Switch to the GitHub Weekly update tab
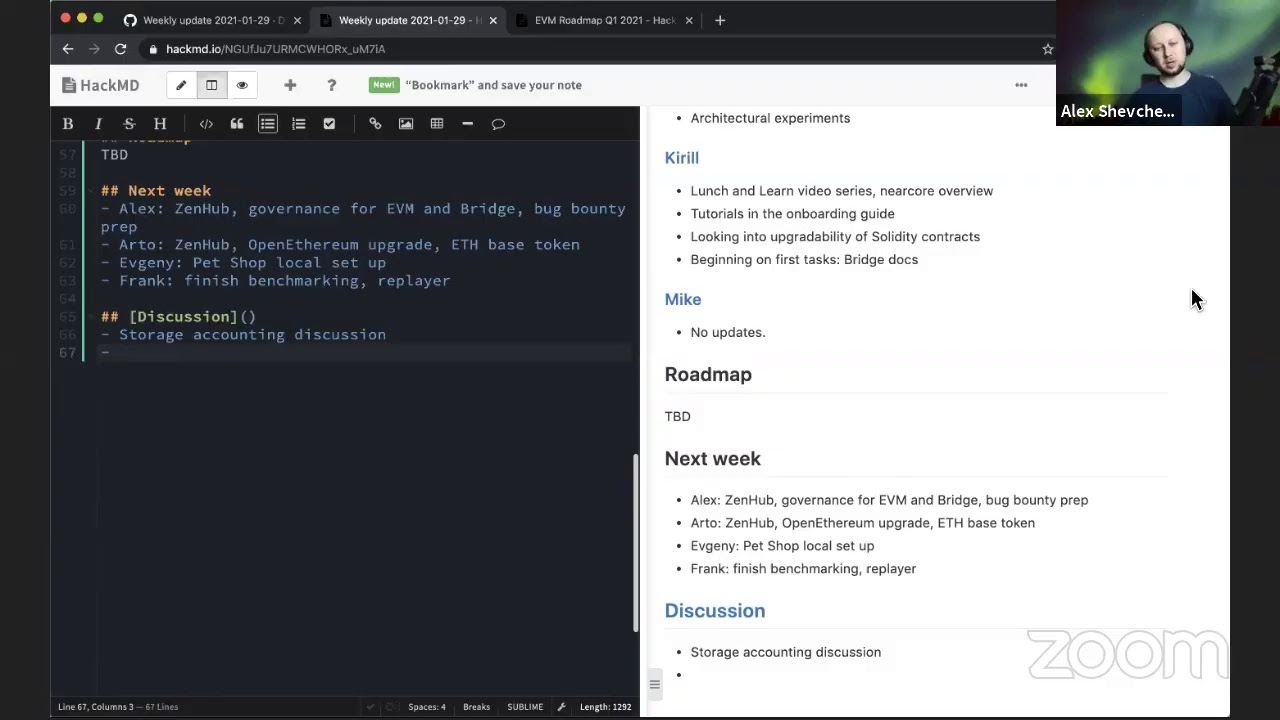This screenshot has height=720, width=1280. coord(212,20)
